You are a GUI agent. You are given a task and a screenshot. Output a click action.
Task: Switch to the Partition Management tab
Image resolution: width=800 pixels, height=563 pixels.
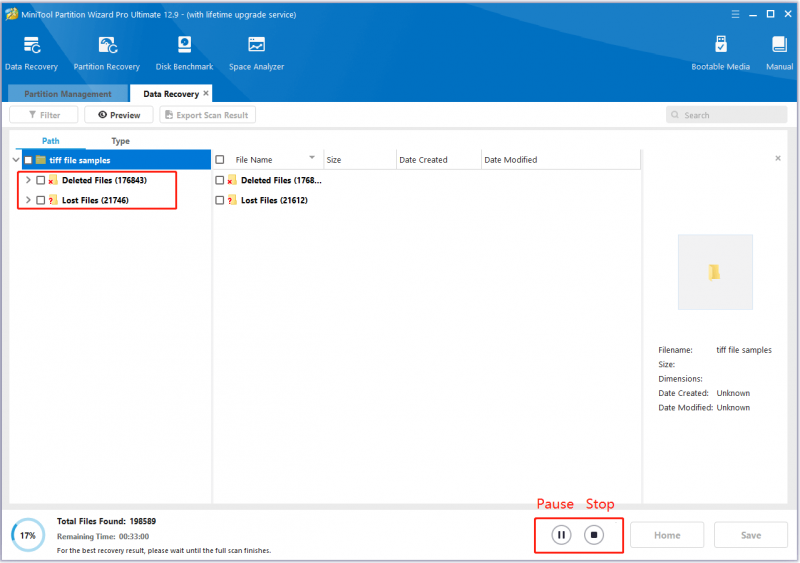tap(68, 94)
